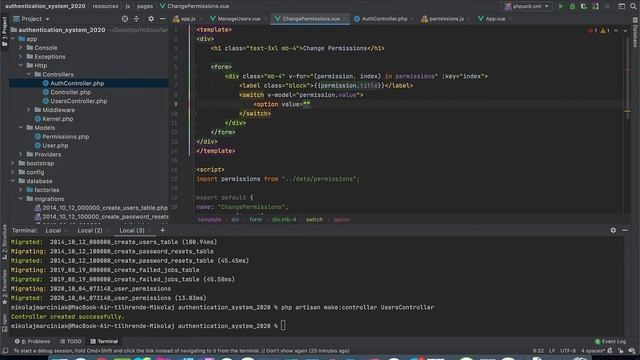This screenshot has height=360, width=640.
Task: Open Terminal panel settings gear
Action: (x=613, y=230)
